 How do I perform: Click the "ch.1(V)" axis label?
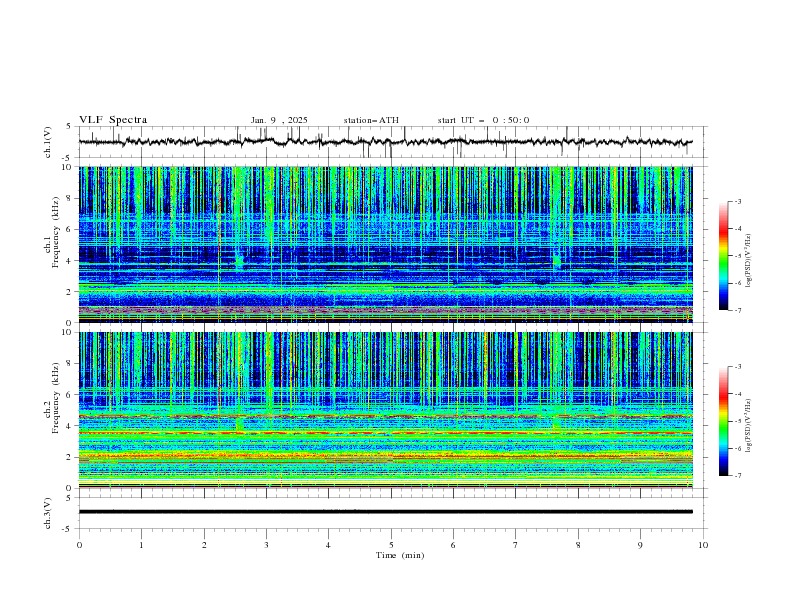point(48,142)
